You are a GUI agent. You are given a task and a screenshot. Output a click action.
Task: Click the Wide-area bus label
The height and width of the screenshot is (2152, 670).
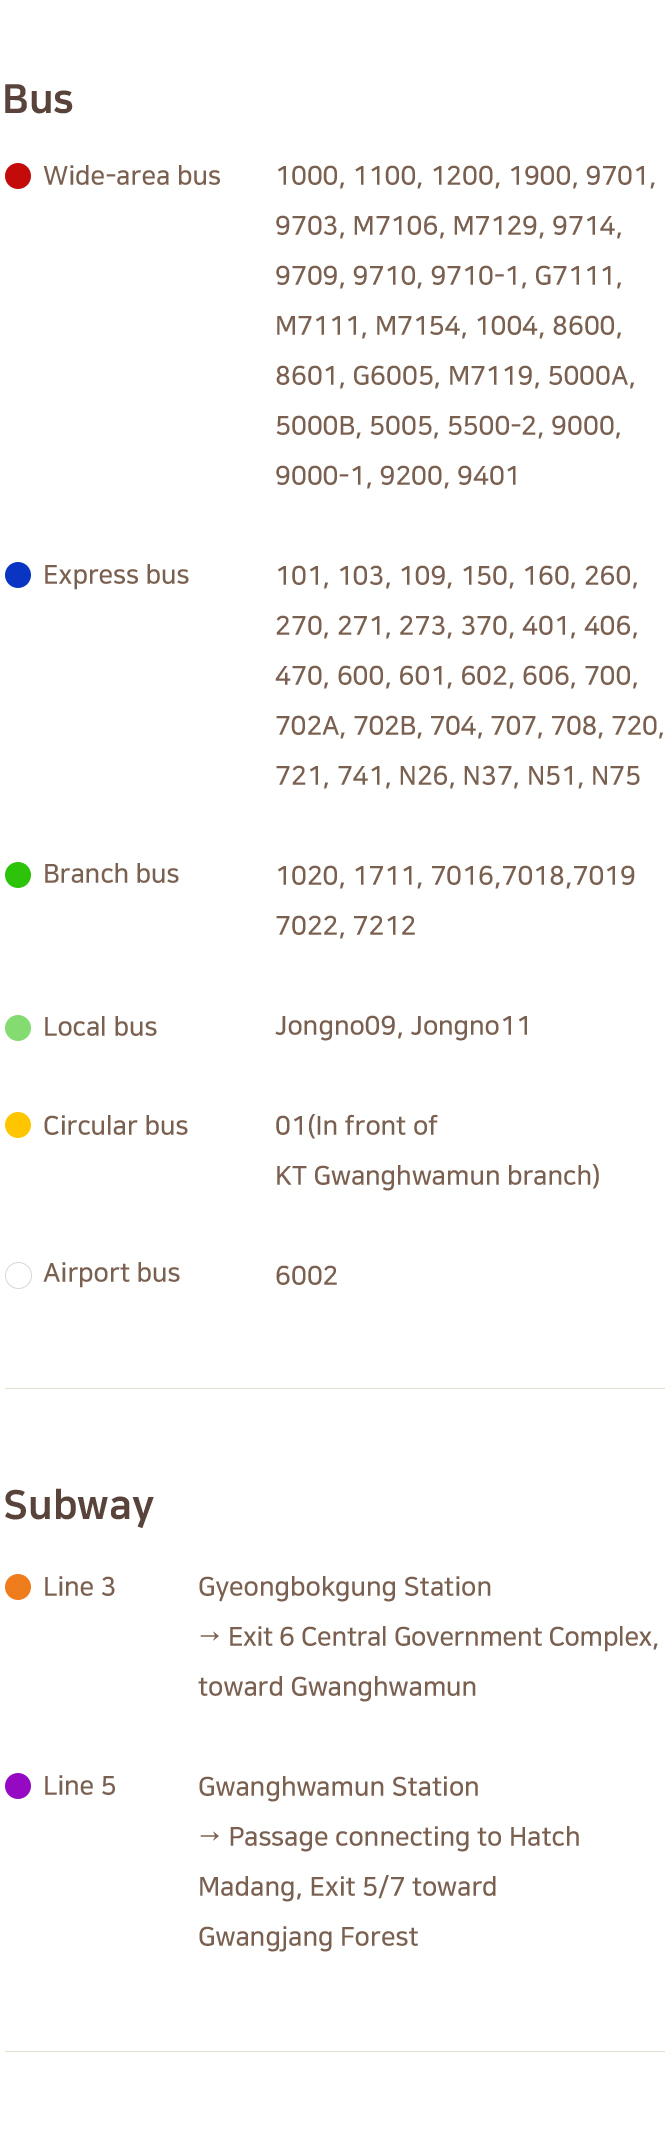pos(132,176)
